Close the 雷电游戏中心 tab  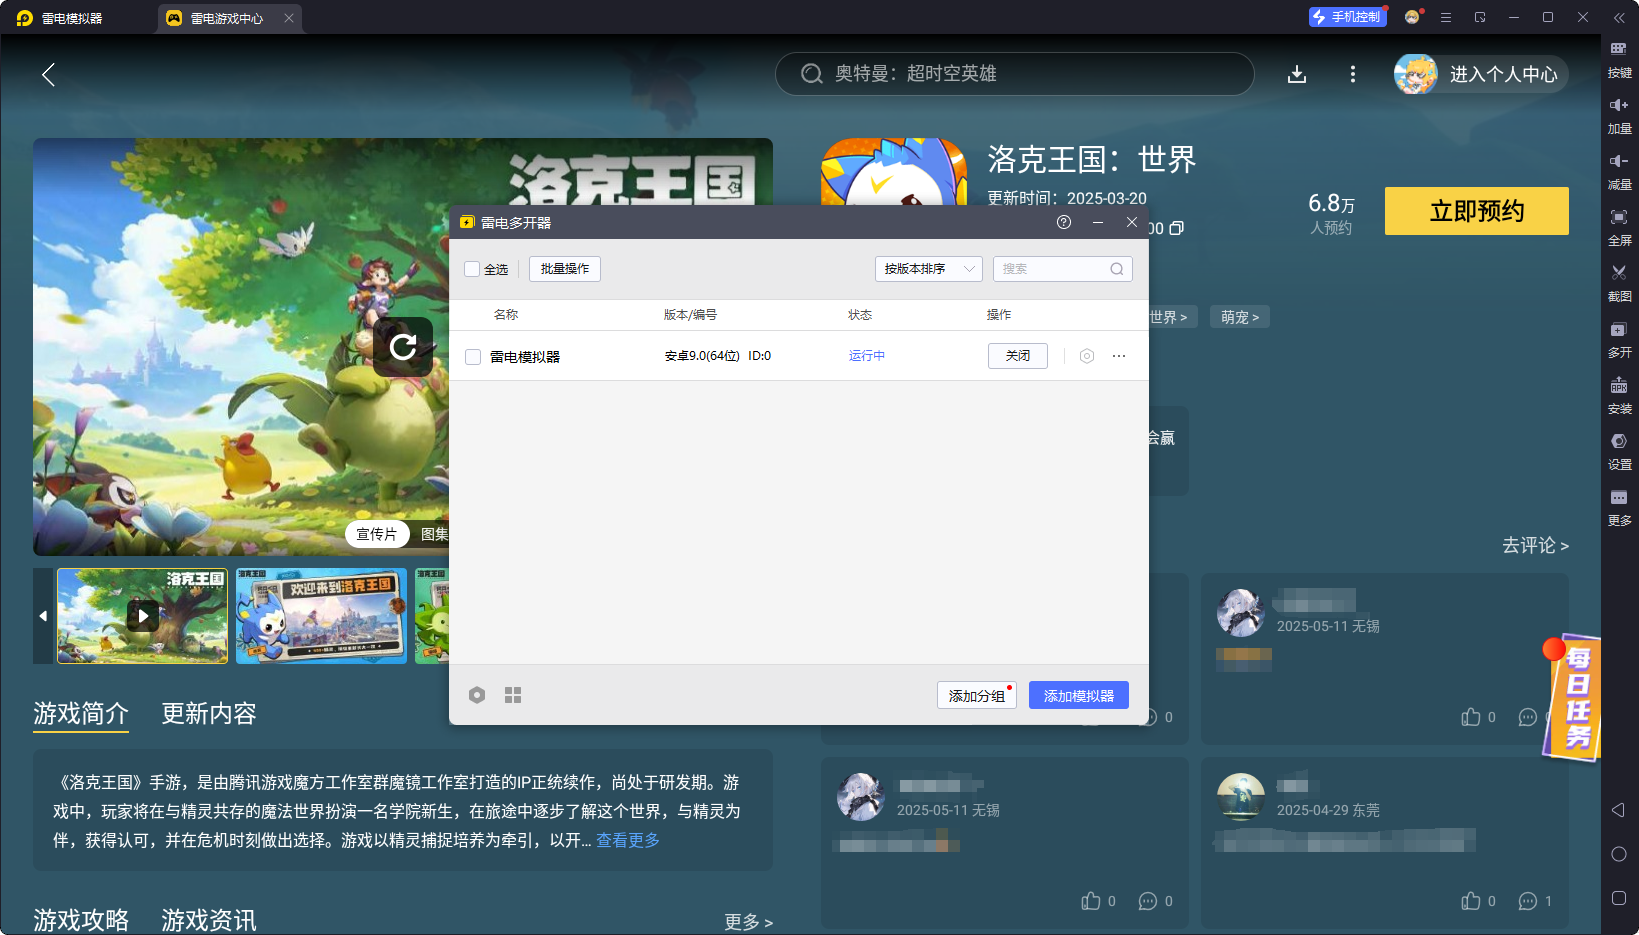(289, 18)
